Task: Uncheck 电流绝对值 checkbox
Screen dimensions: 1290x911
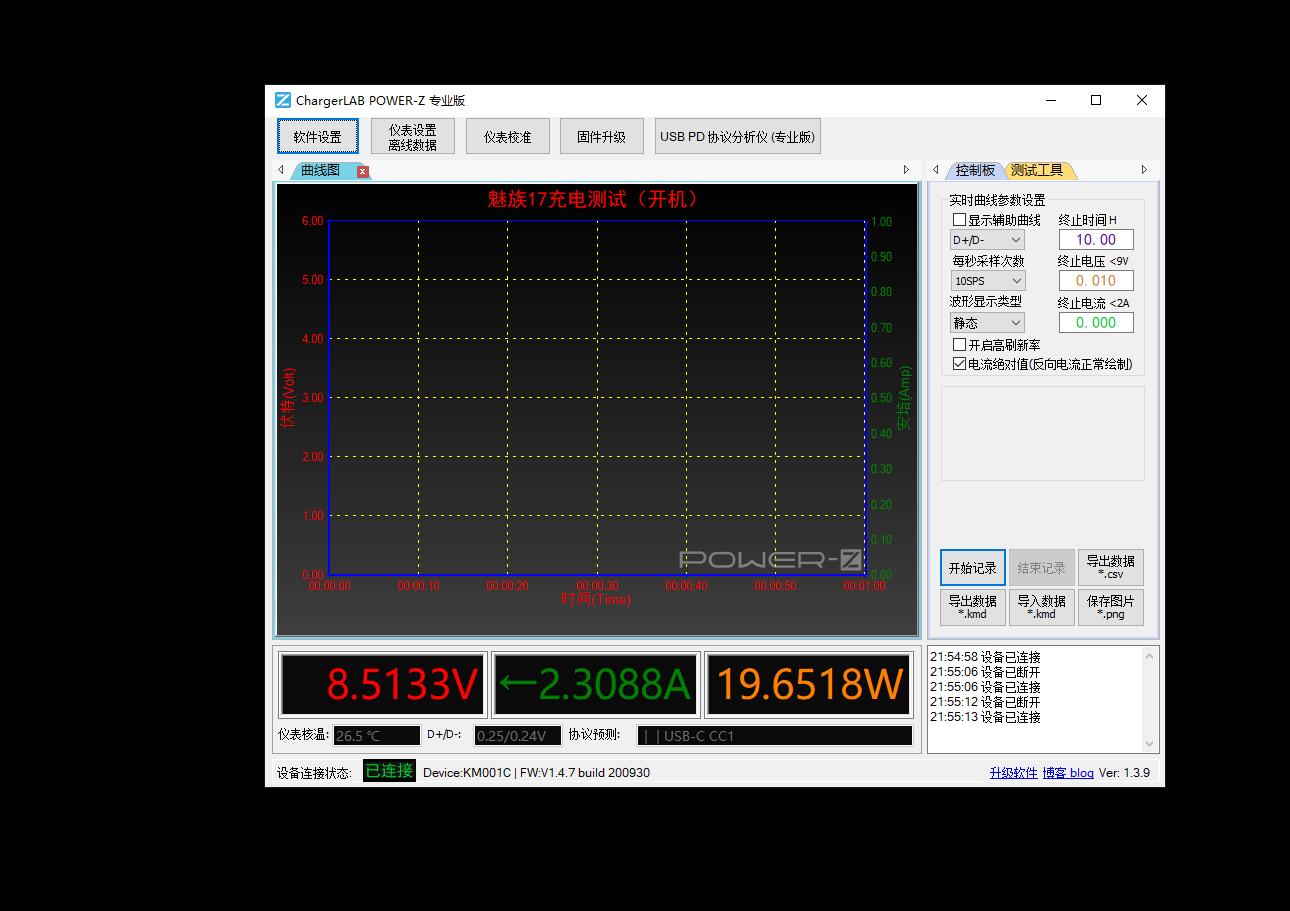Action: click(x=960, y=364)
